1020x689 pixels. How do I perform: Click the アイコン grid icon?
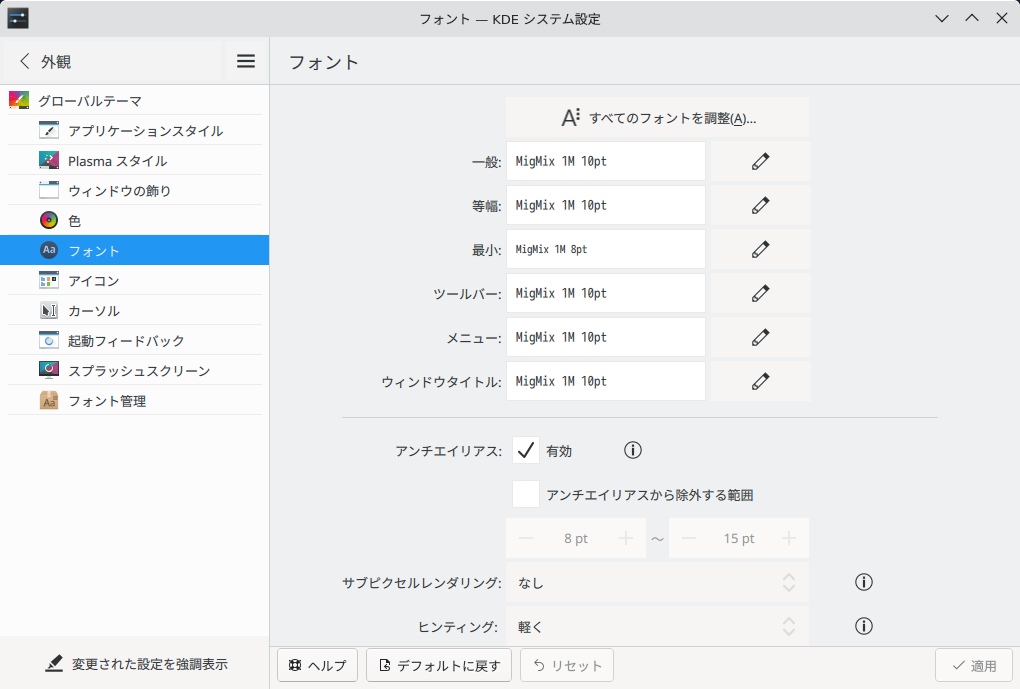tap(49, 280)
